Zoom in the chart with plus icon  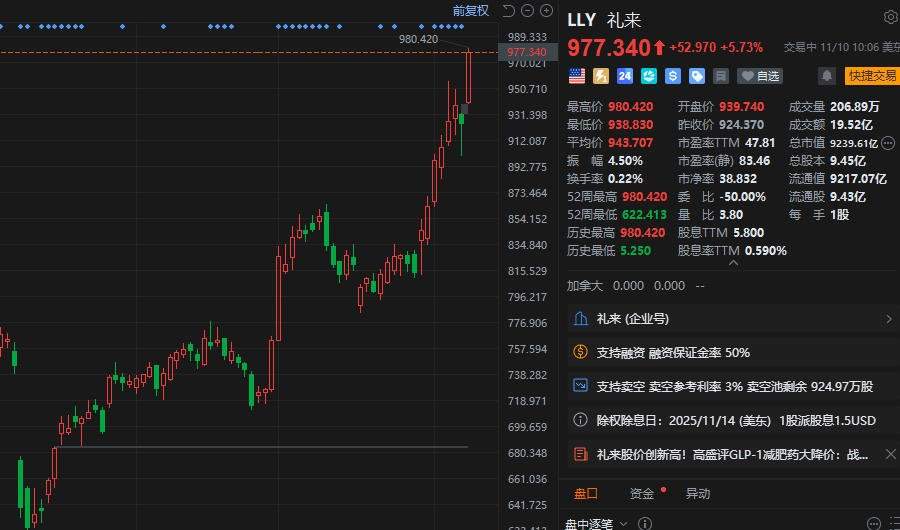pyautogui.click(x=546, y=10)
